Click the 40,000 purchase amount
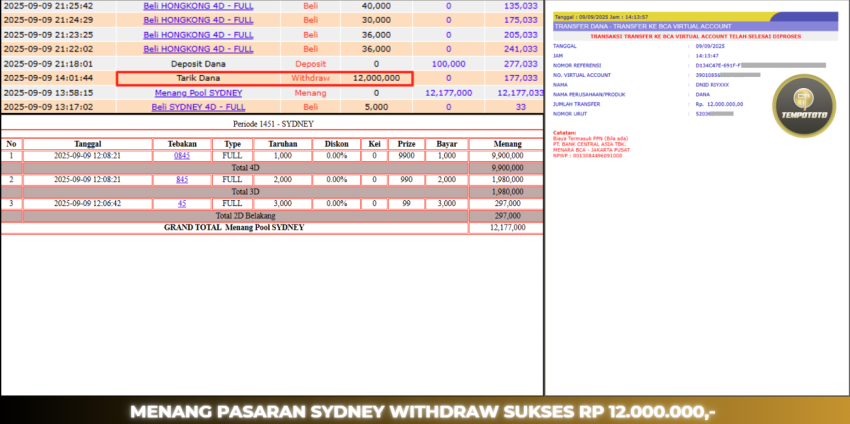The width and height of the screenshot is (850, 424). pos(376,6)
